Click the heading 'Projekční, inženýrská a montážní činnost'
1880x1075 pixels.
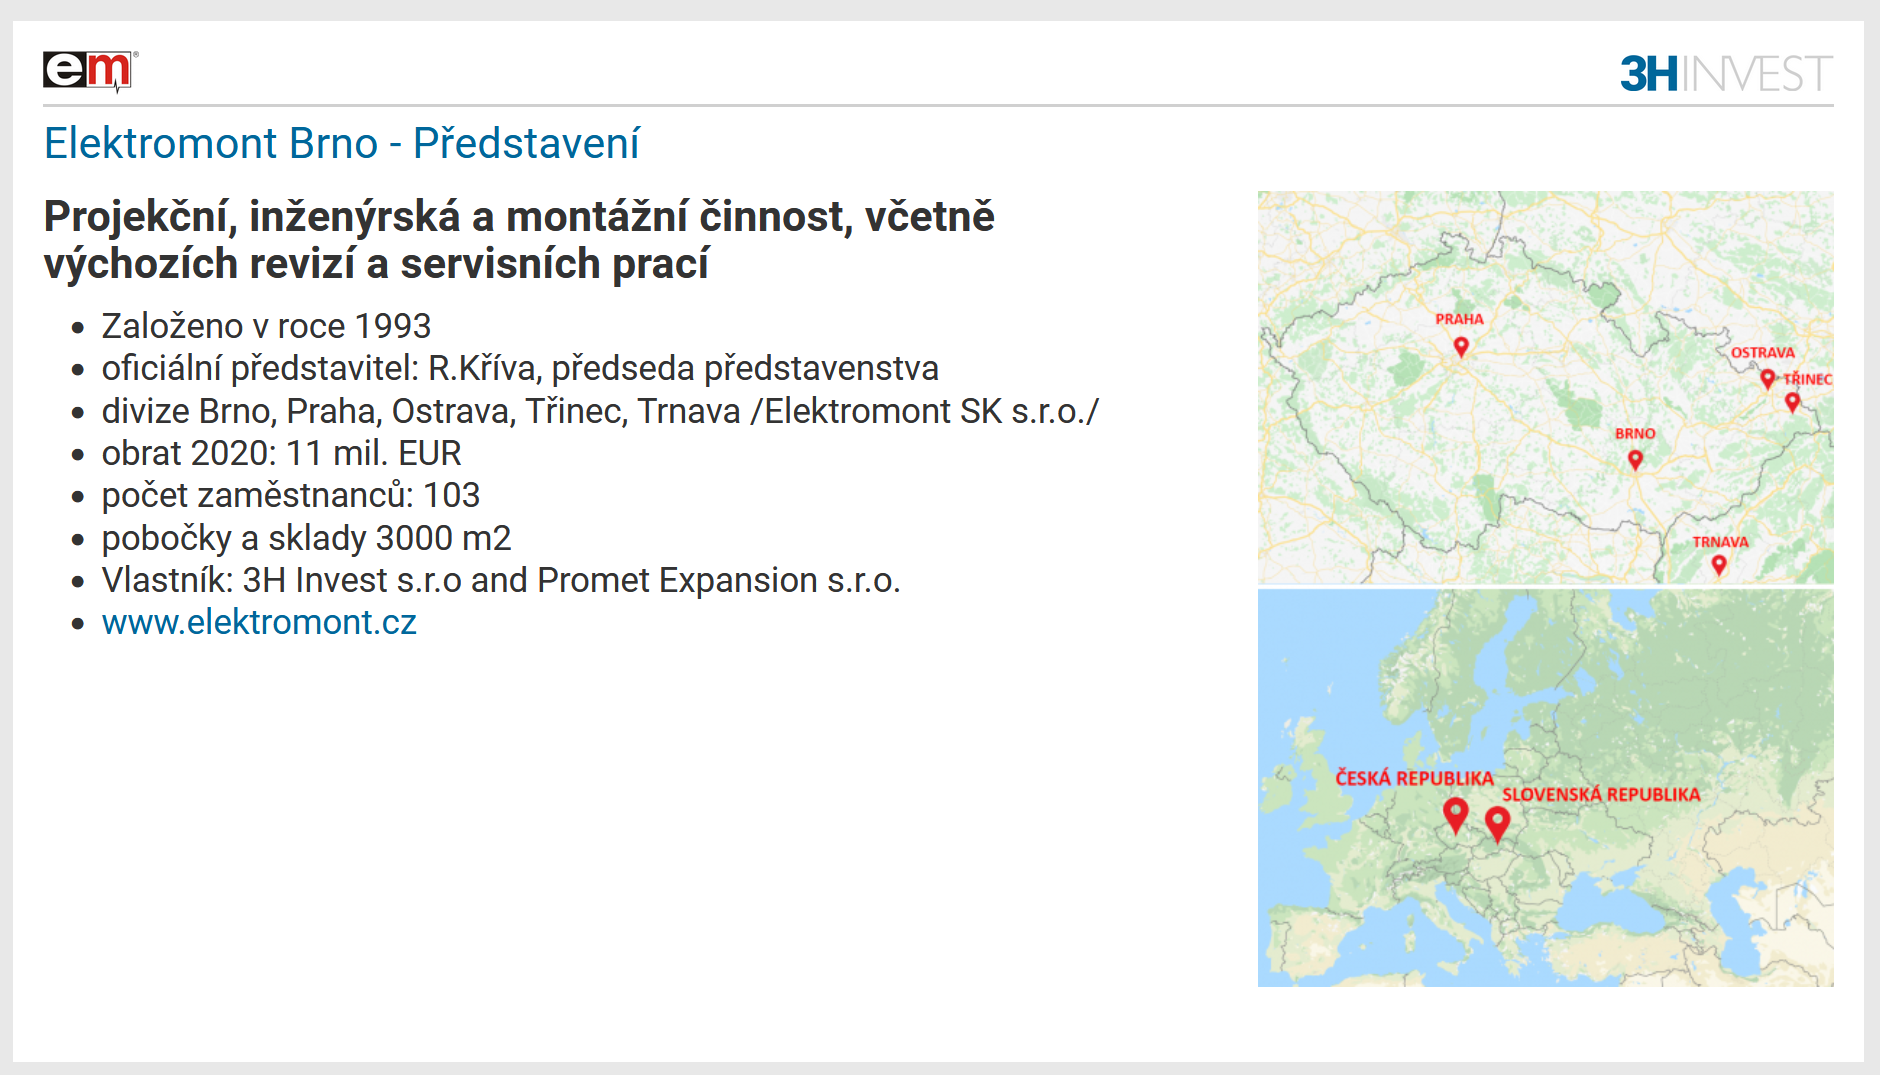point(519,240)
